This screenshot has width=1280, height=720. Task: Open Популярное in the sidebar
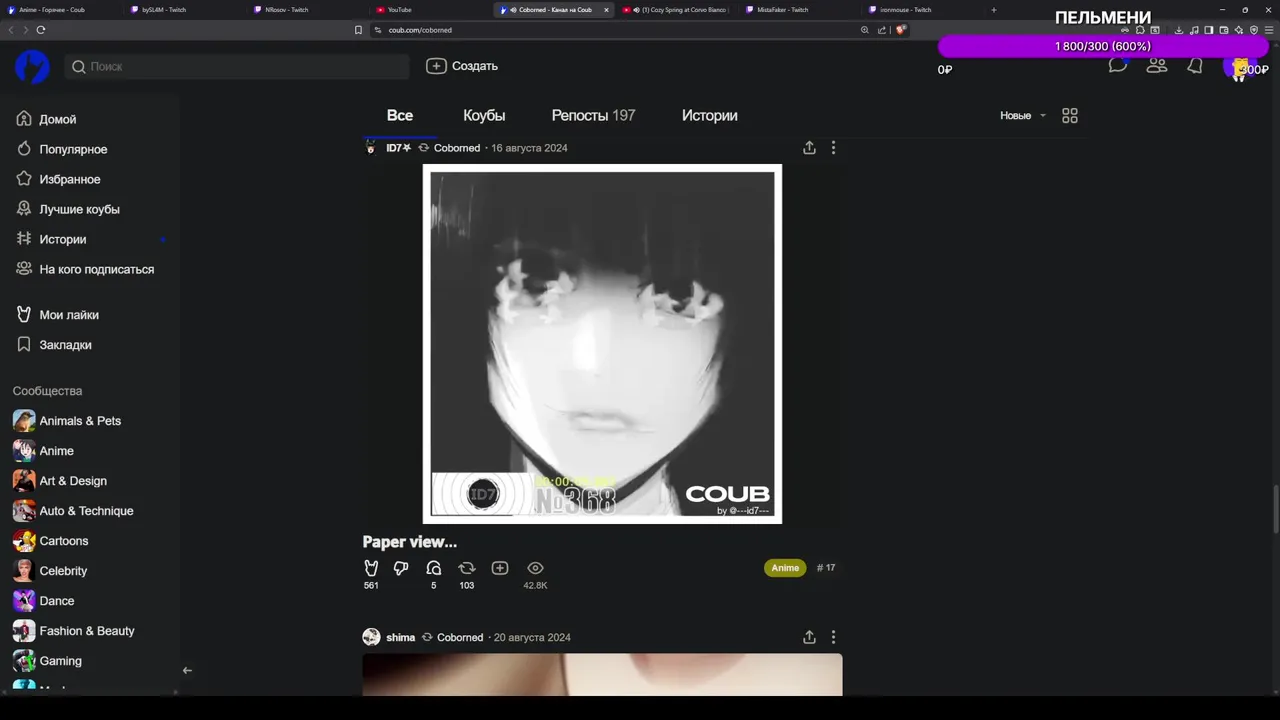pos(62,149)
